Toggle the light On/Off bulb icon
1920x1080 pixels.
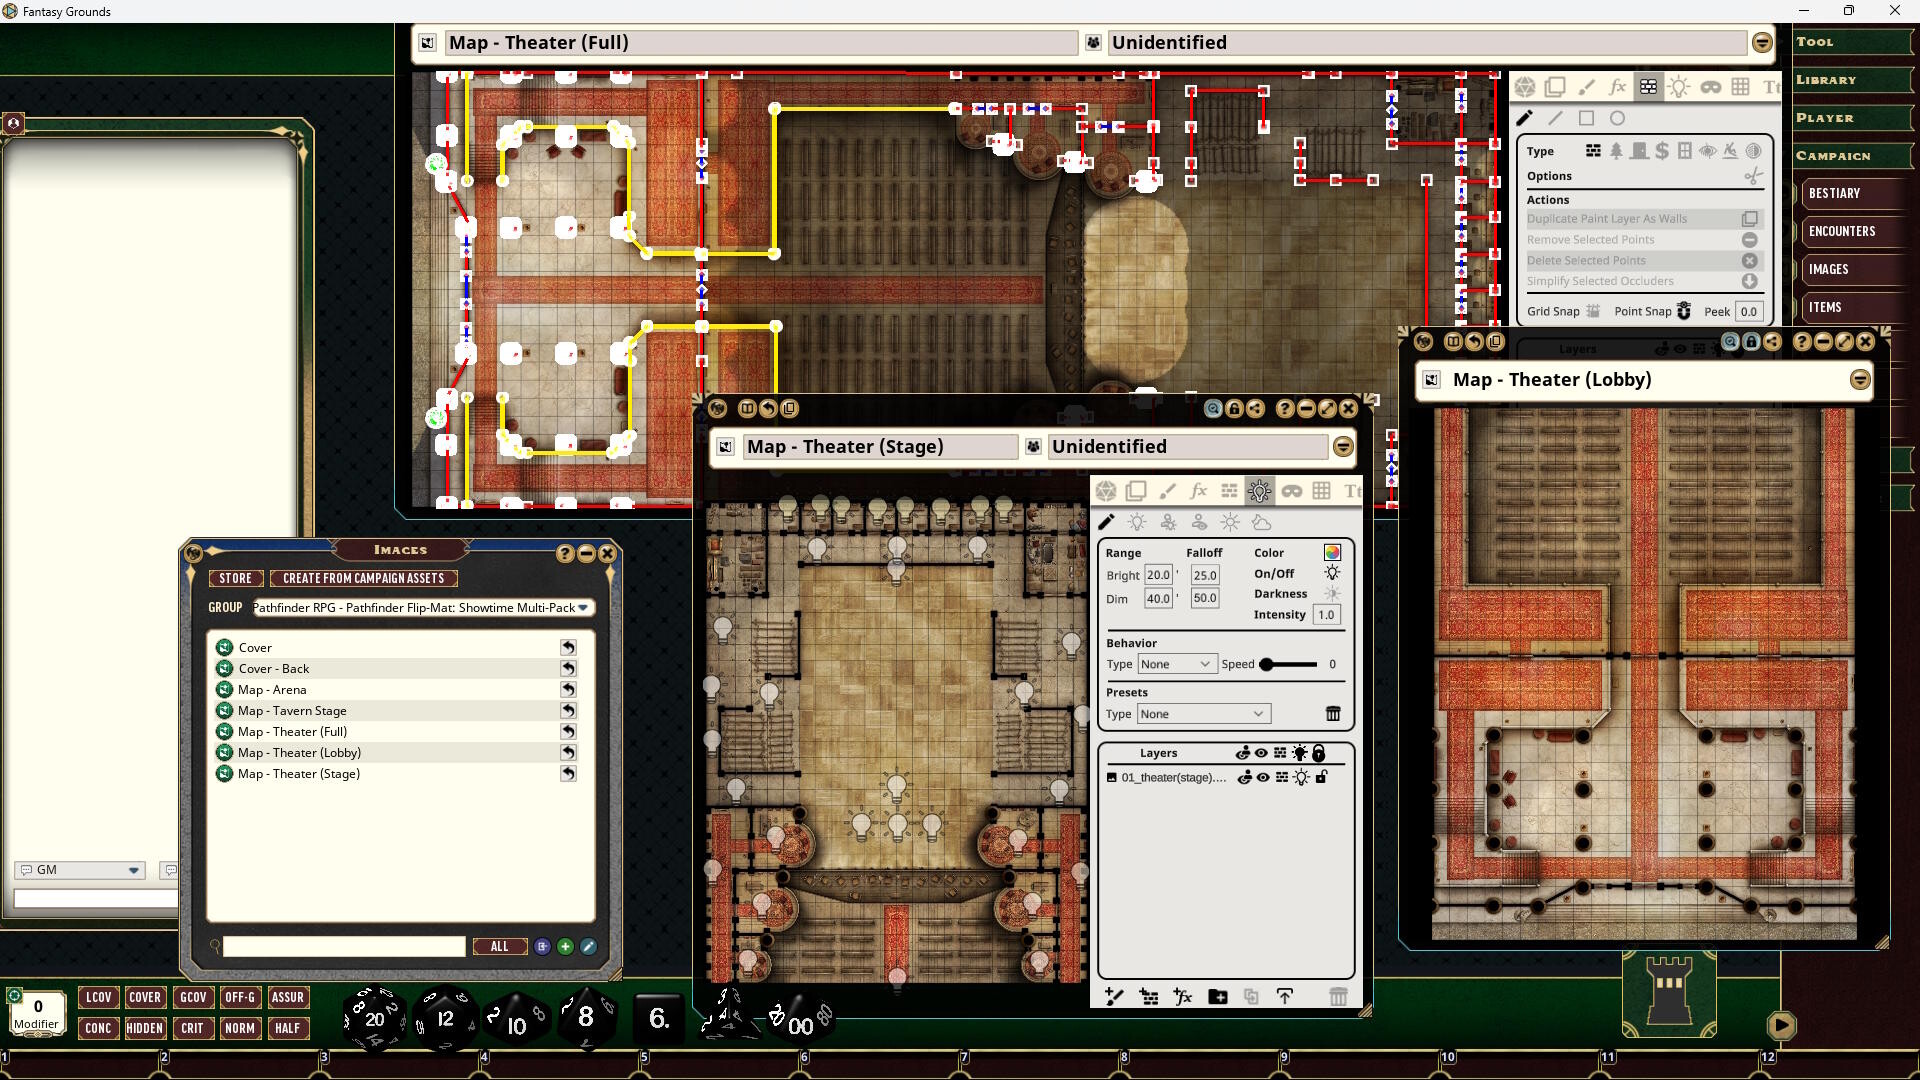coord(1332,573)
